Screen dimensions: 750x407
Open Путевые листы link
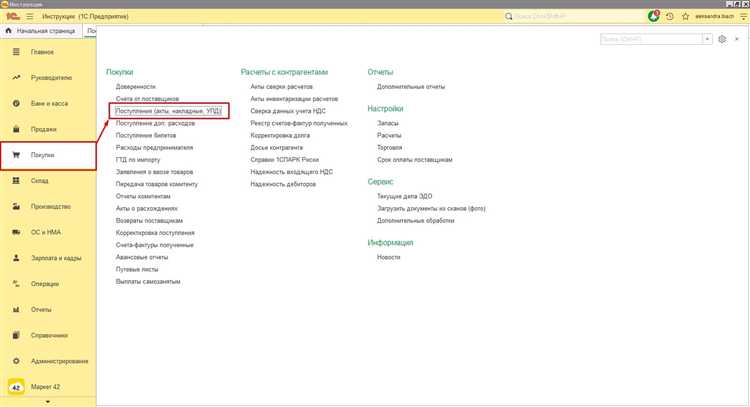point(137,269)
